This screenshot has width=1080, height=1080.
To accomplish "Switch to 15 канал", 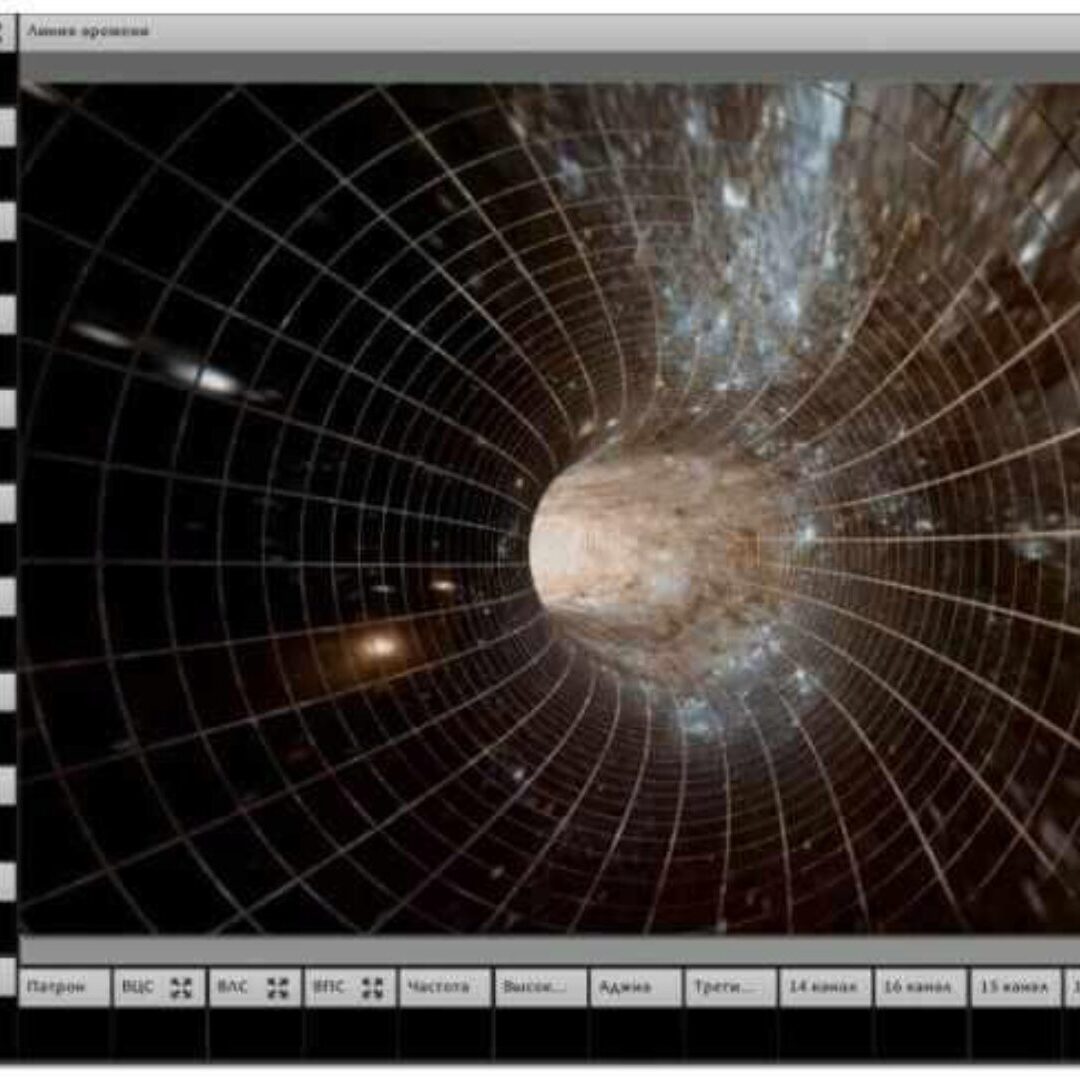I will [x=1015, y=987].
